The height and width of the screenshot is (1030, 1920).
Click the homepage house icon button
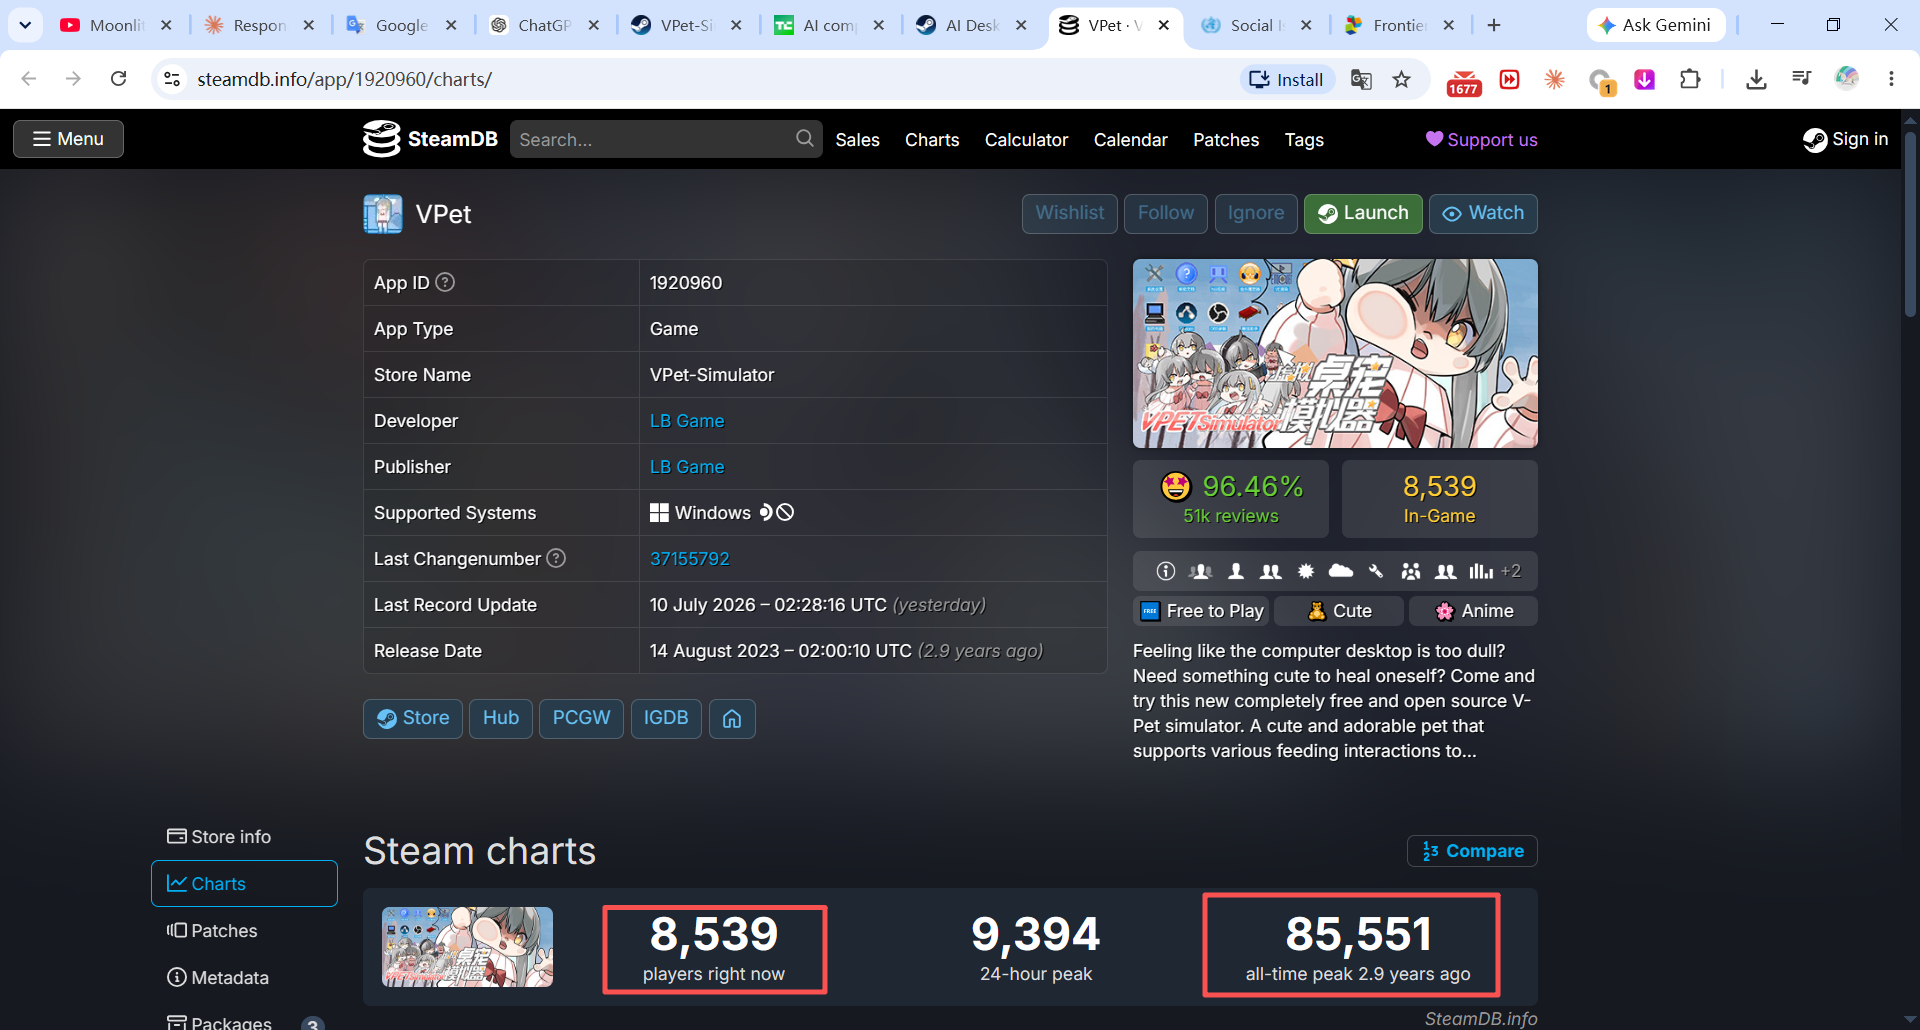732,718
